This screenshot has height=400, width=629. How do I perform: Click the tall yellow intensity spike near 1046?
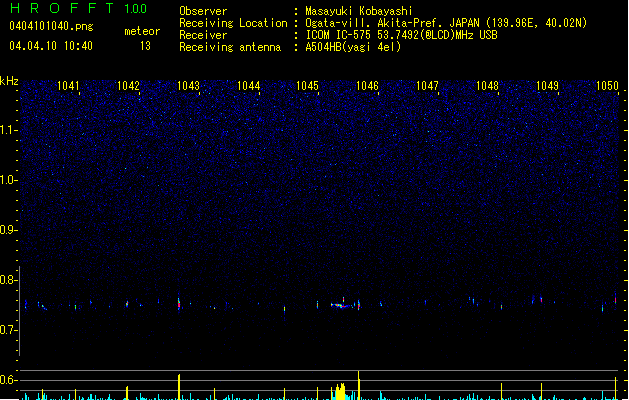[x=359, y=385]
